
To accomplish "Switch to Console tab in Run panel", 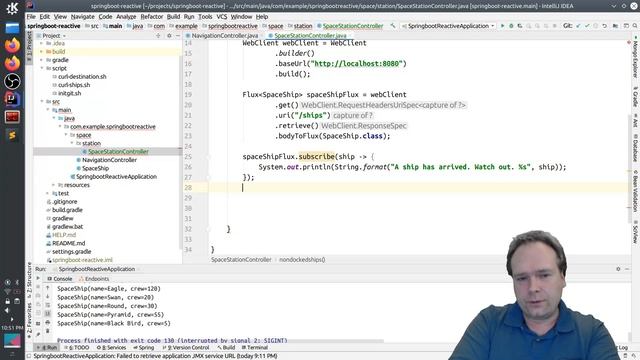I will (x=60, y=279).
